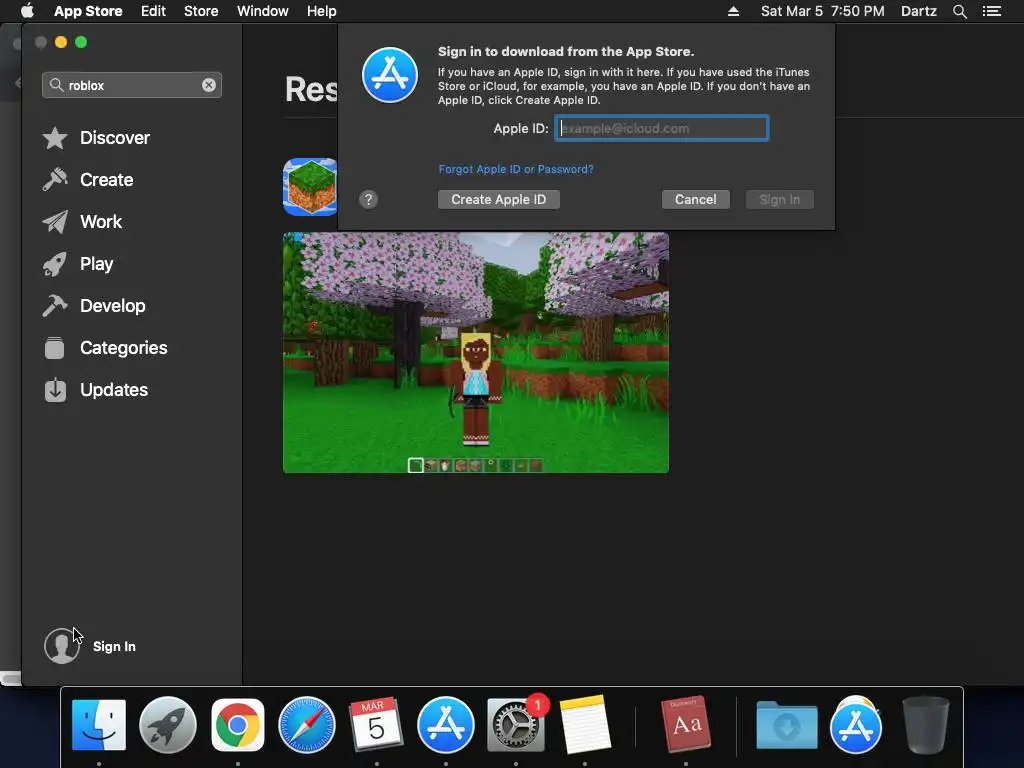The image size is (1024, 768).
Task: Clear the roblox search text
Action: [x=209, y=85]
